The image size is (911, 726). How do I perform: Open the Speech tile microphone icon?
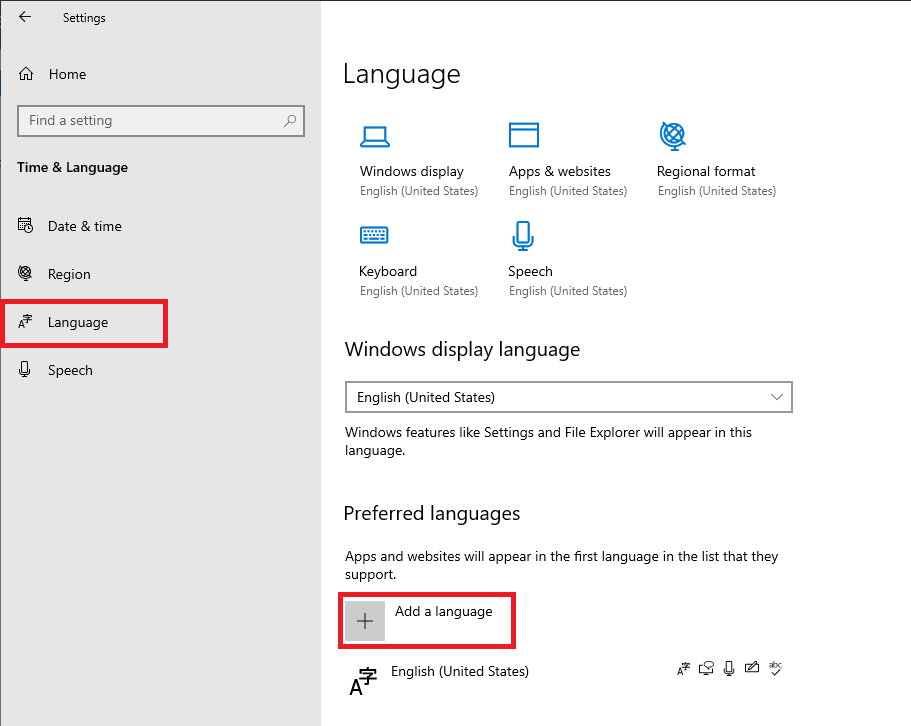point(523,235)
